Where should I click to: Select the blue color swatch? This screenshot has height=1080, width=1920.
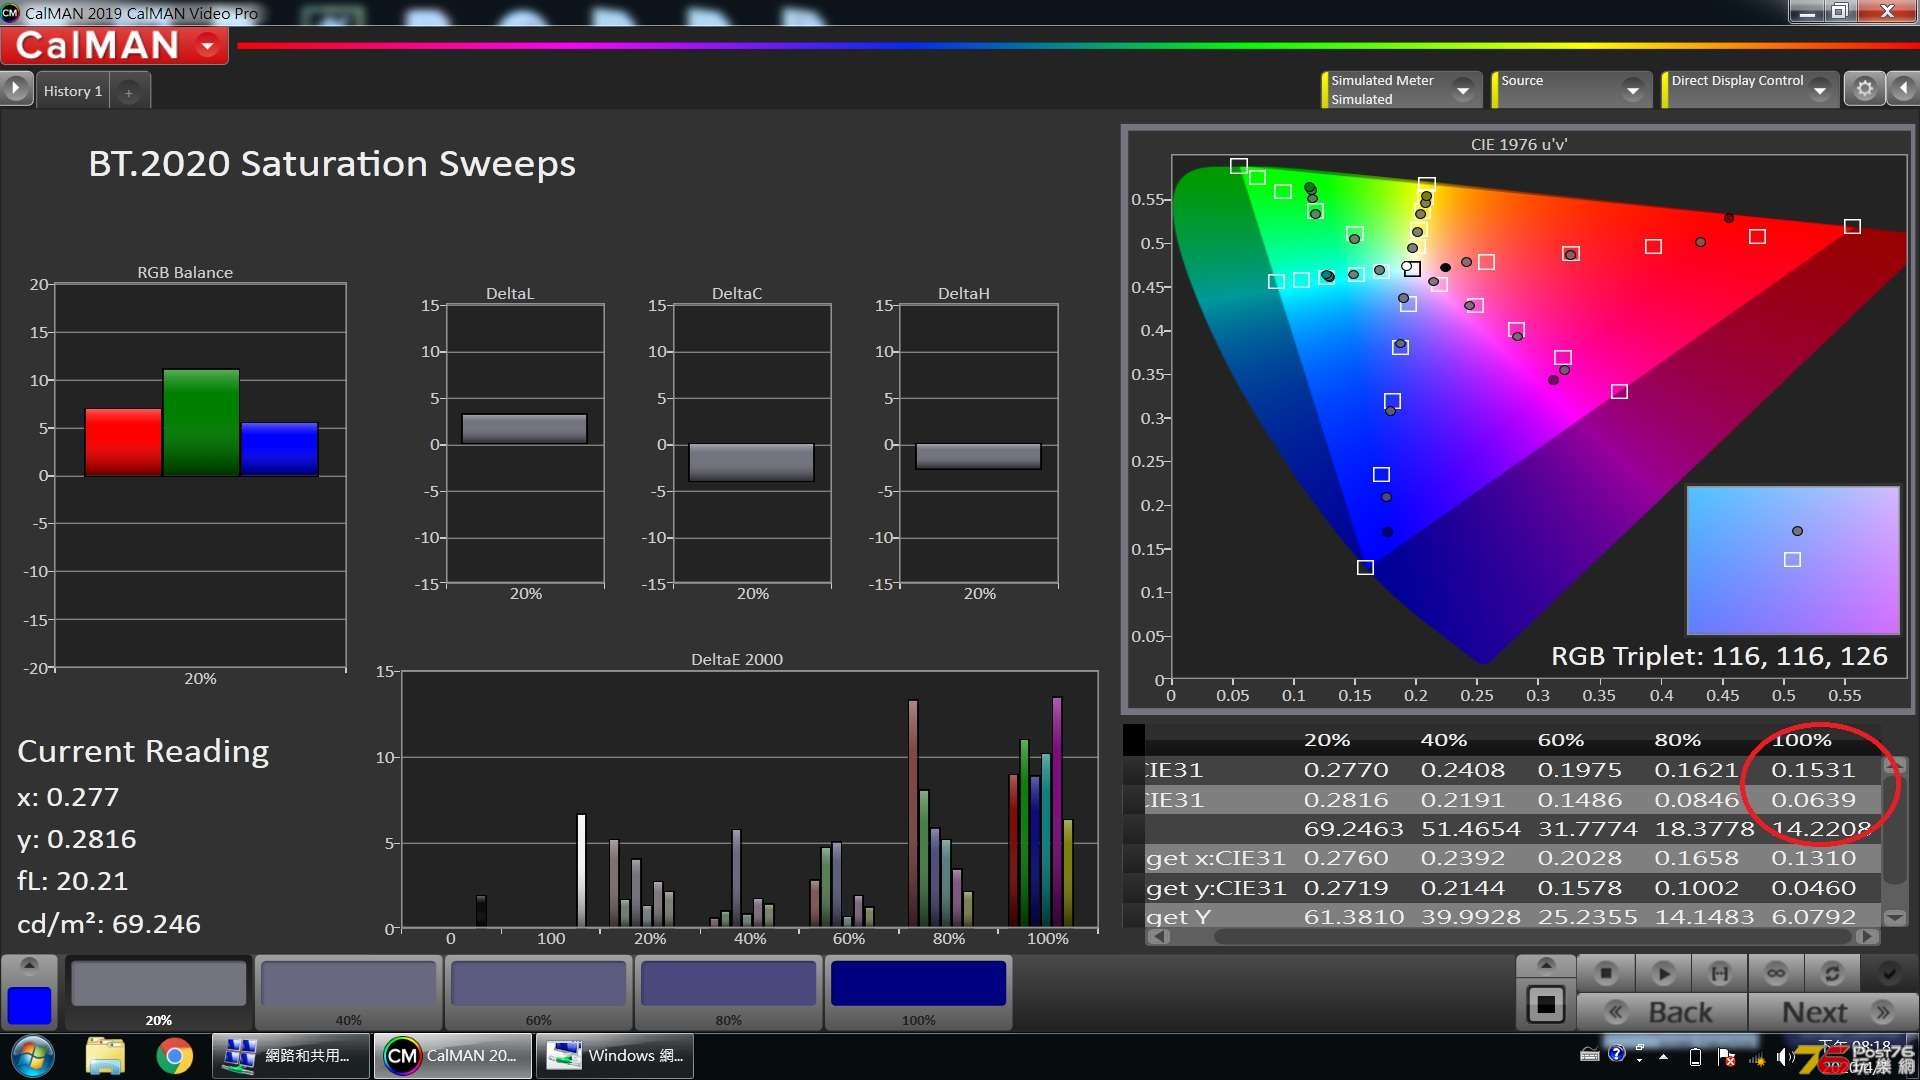29,1005
